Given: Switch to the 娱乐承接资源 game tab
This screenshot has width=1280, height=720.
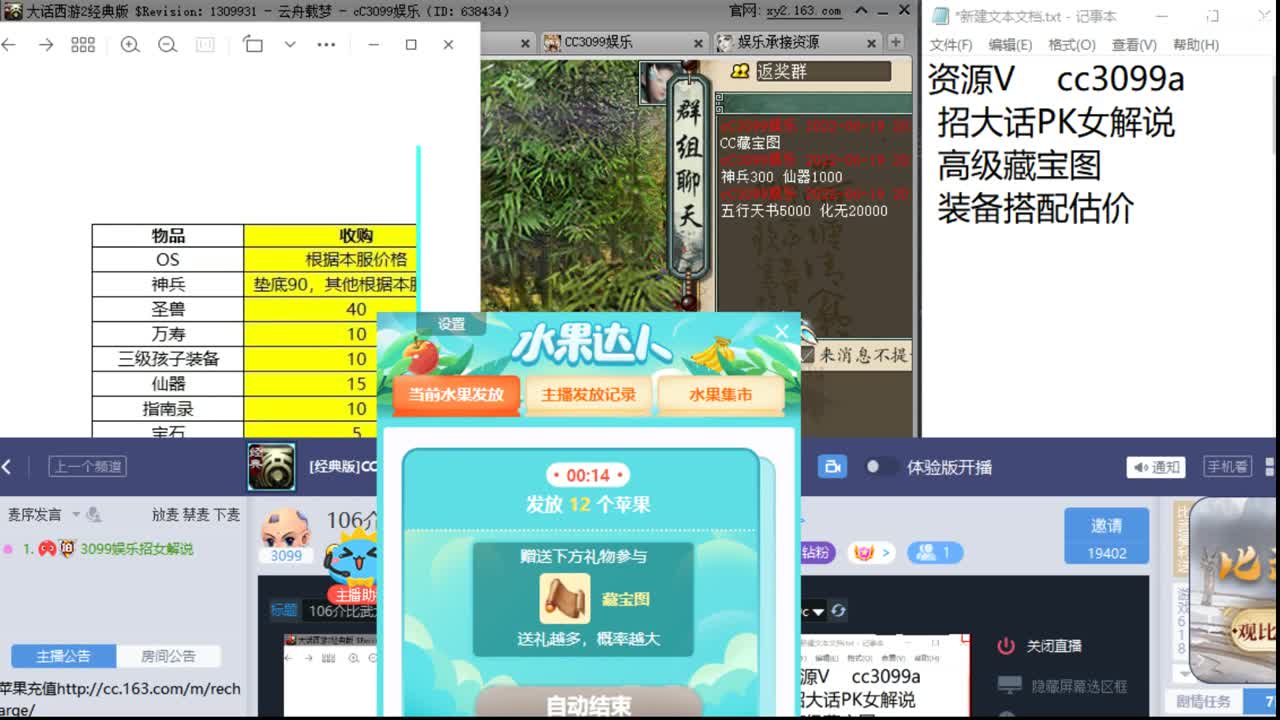Looking at the screenshot, I should click(x=778, y=42).
